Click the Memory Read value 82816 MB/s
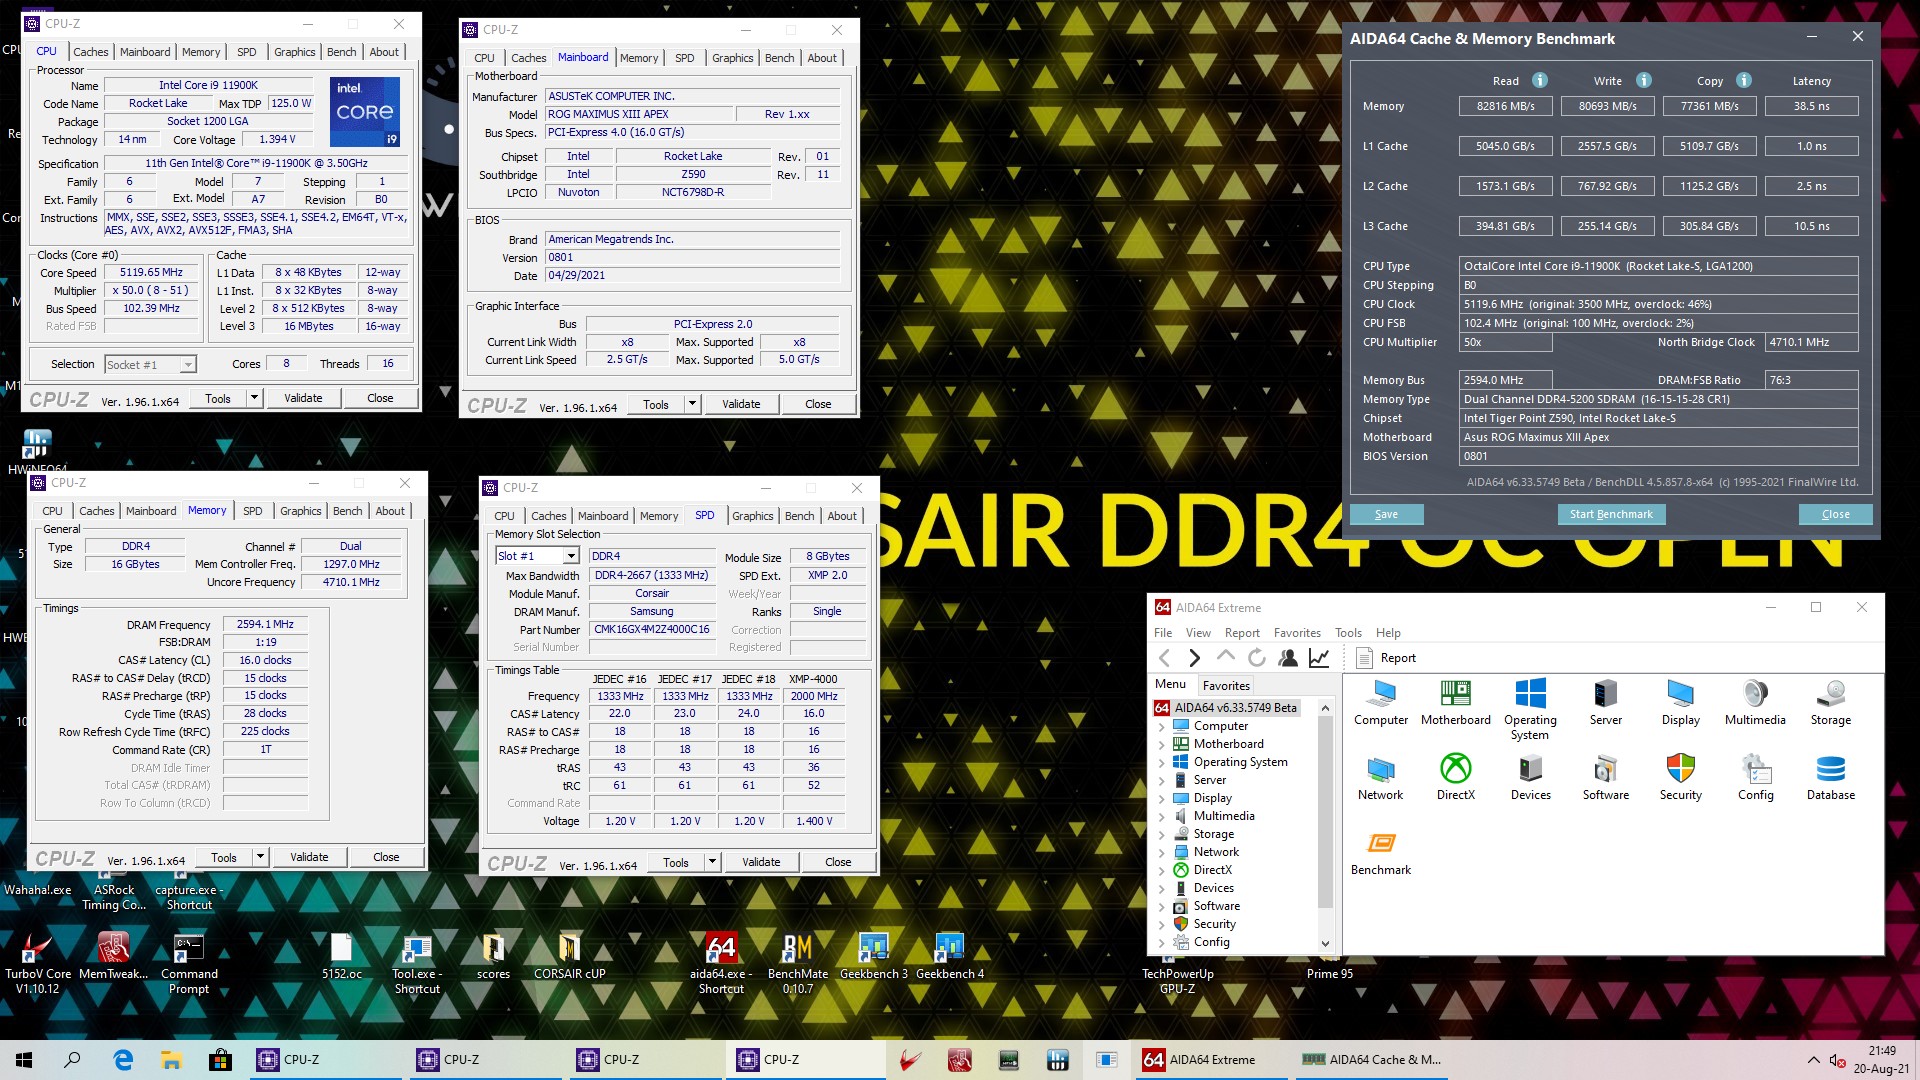The width and height of the screenshot is (1920, 1080). (1505, 106)
